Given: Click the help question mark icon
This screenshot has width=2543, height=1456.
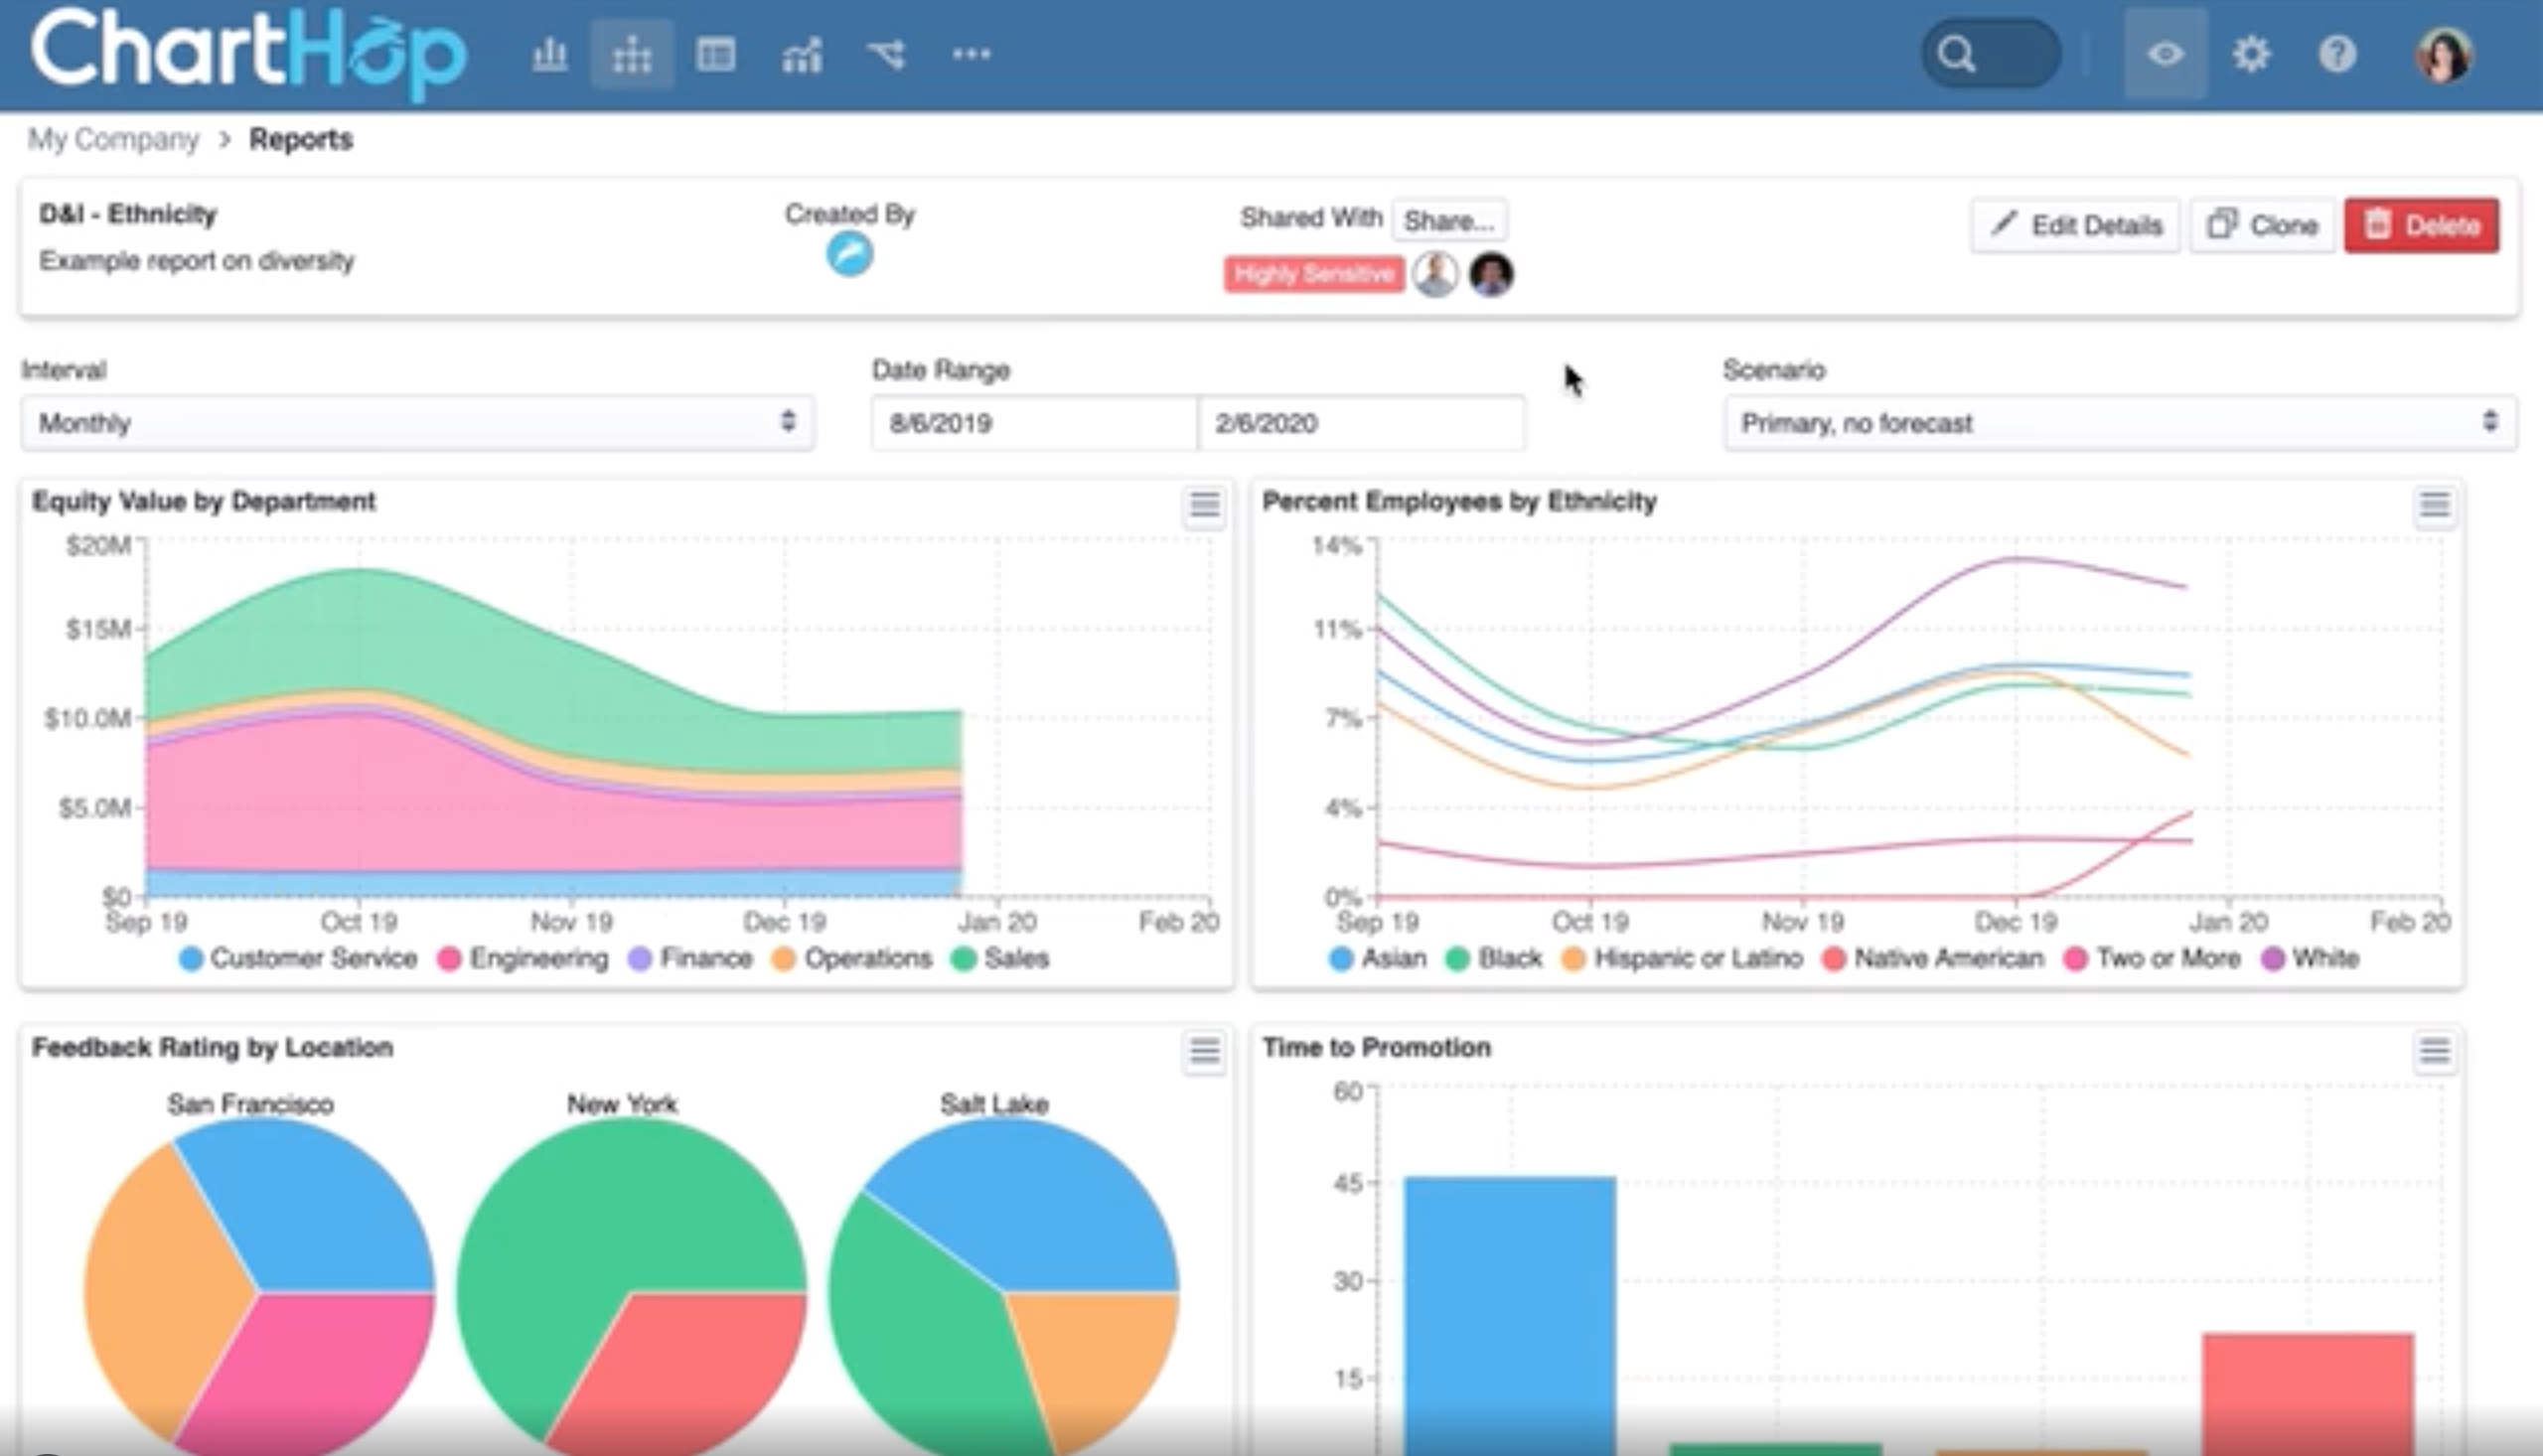Looking at the screenshot, I should pyautogui.click(x=2337, y=54).
